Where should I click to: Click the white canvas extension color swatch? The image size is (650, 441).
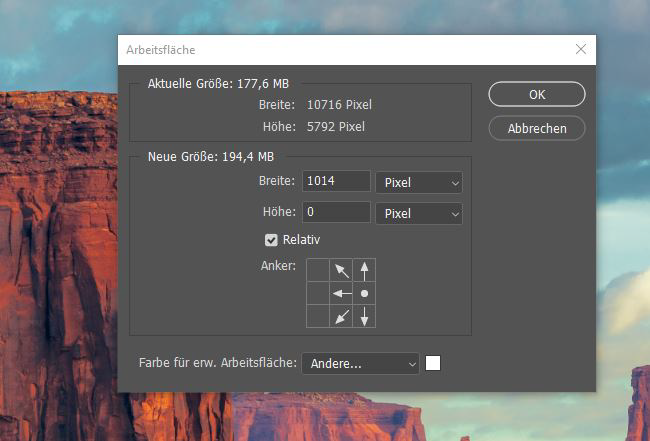point(433,363)
